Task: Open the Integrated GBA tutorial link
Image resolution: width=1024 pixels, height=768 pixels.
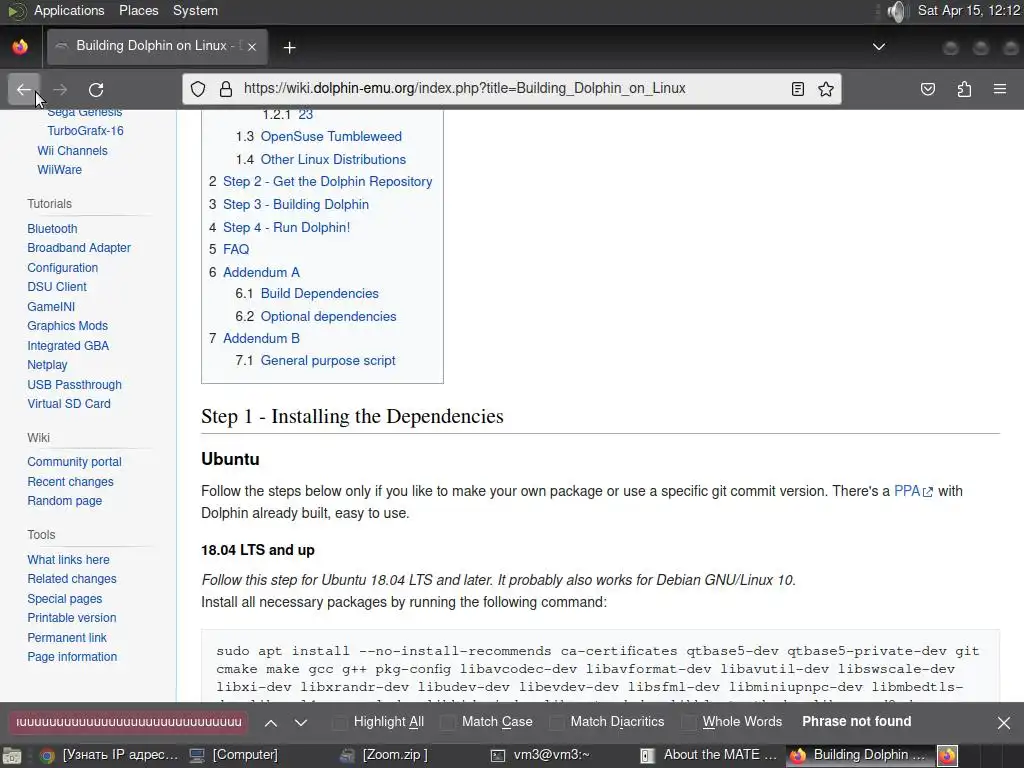Action: (68, 345)
